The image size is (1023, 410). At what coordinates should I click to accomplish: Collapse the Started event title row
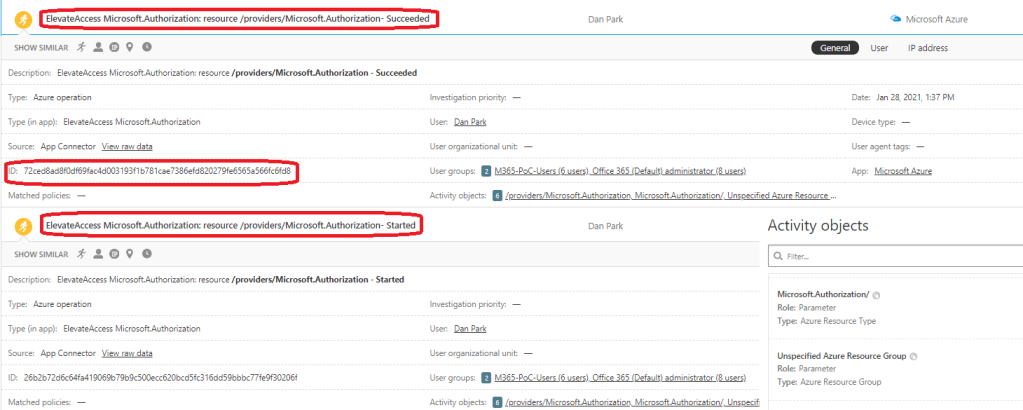(232, 227)
